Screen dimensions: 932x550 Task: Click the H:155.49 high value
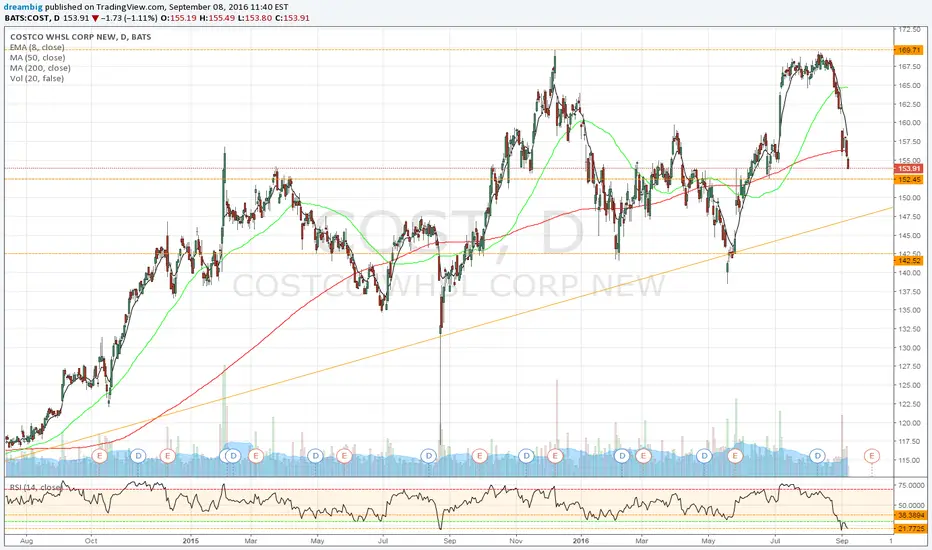(217, 18)
